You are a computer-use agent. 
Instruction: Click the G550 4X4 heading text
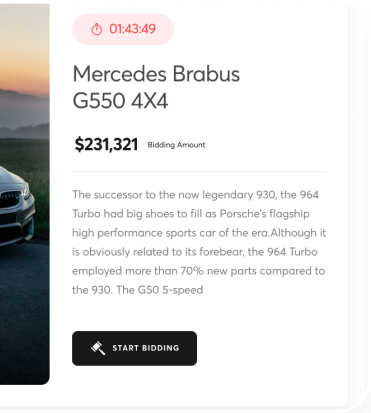click(120, 101)
